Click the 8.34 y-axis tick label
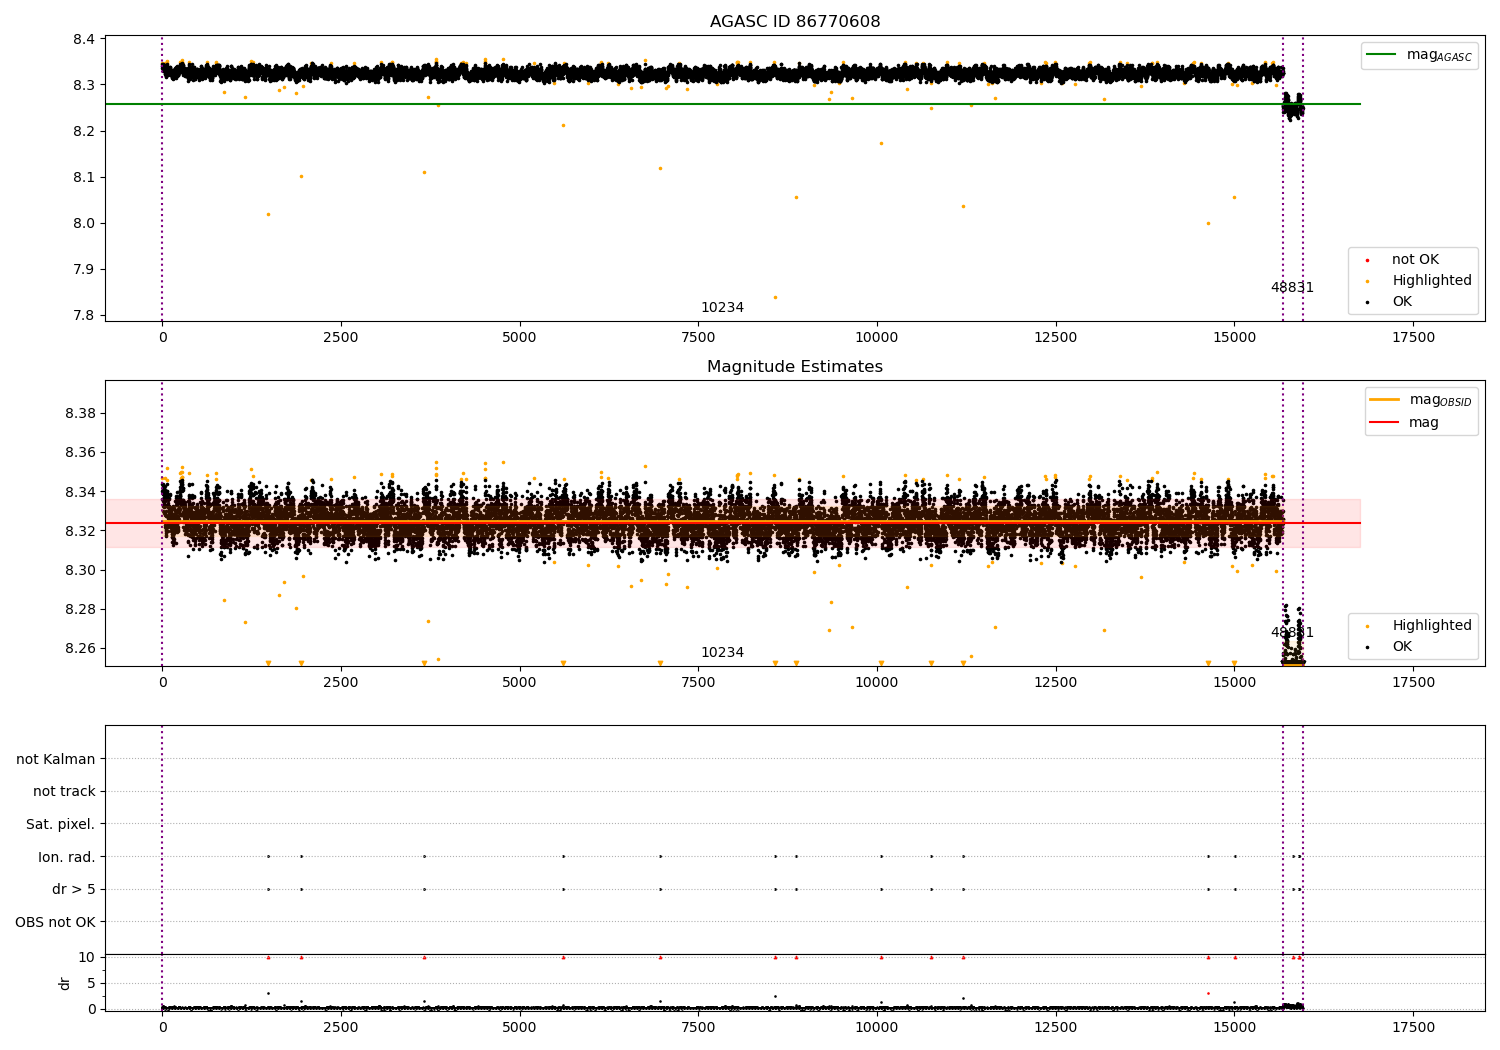 point(81,492)
